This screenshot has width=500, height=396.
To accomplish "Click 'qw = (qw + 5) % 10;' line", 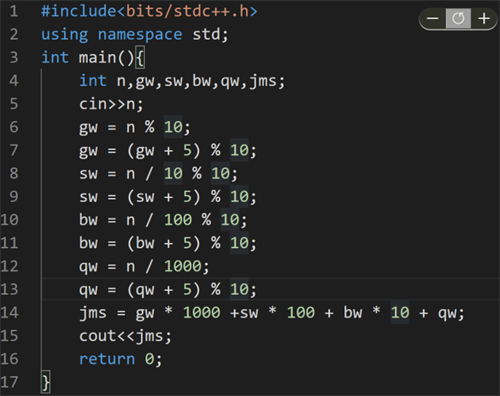I will tap(168, 289).
